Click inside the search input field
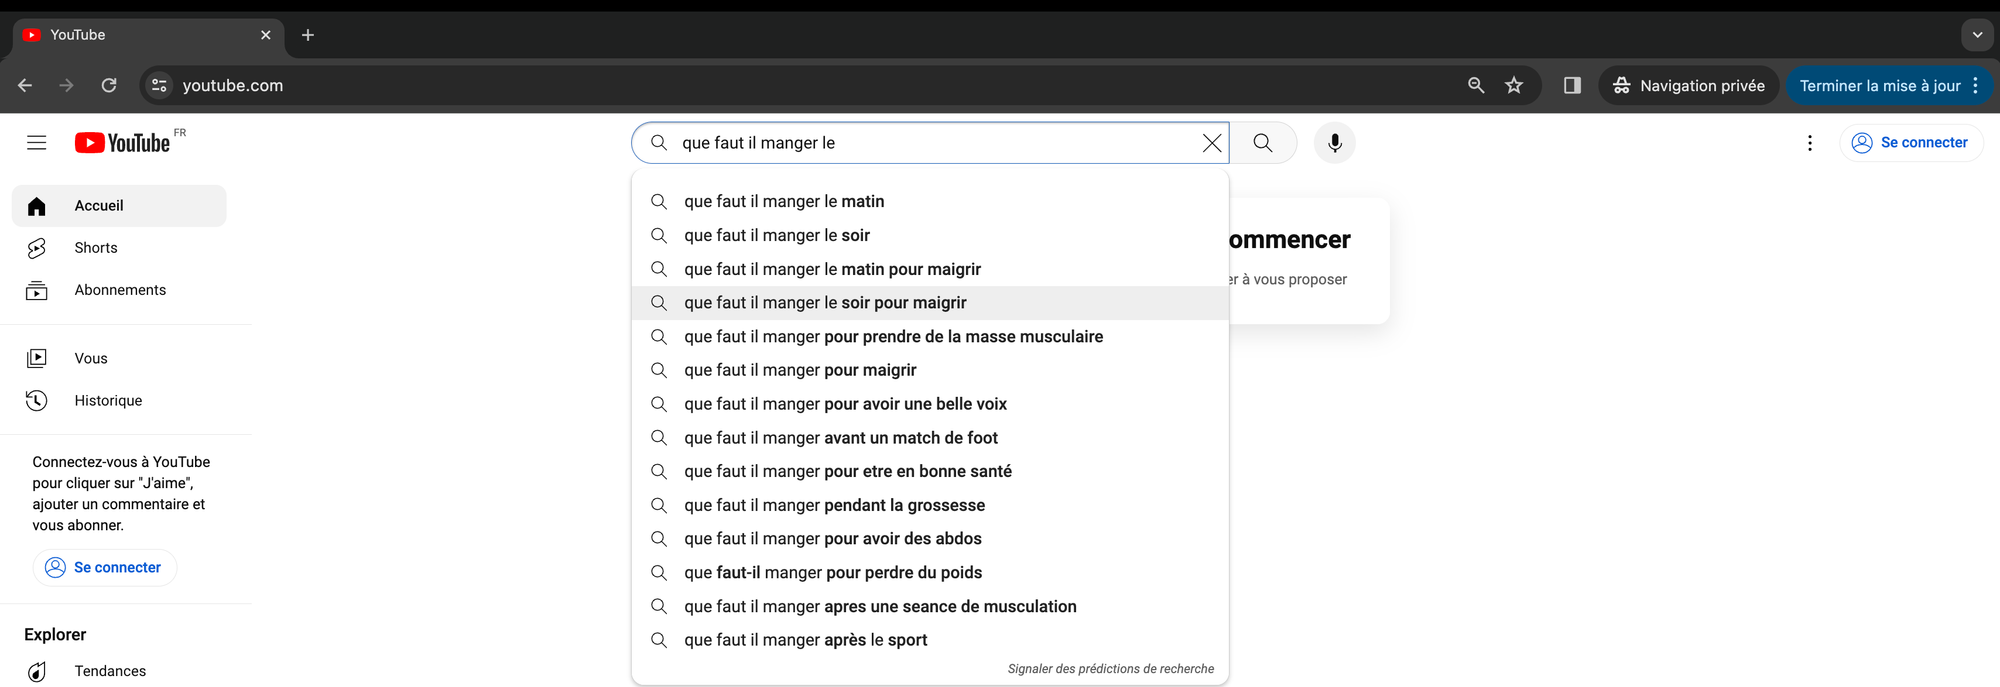Screen dimensions: 2000x687 [935, 143]
